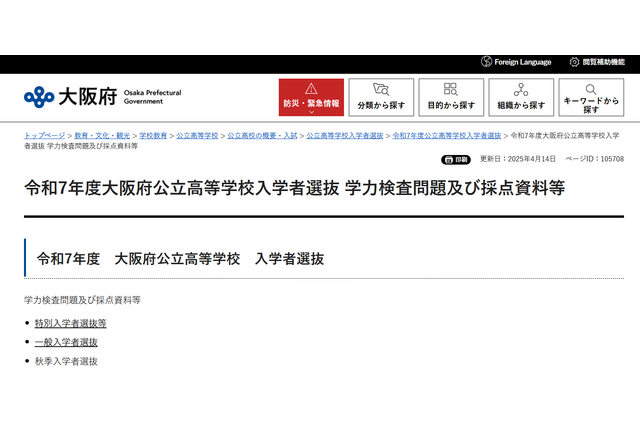Click the 目的から探す menu label

[x=451, y=105]
